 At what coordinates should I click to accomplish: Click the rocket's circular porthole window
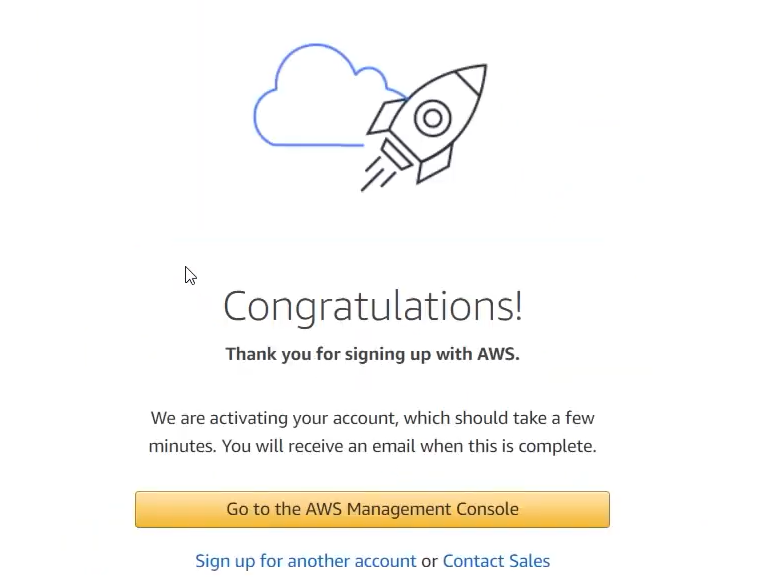[x=432, y=118]
